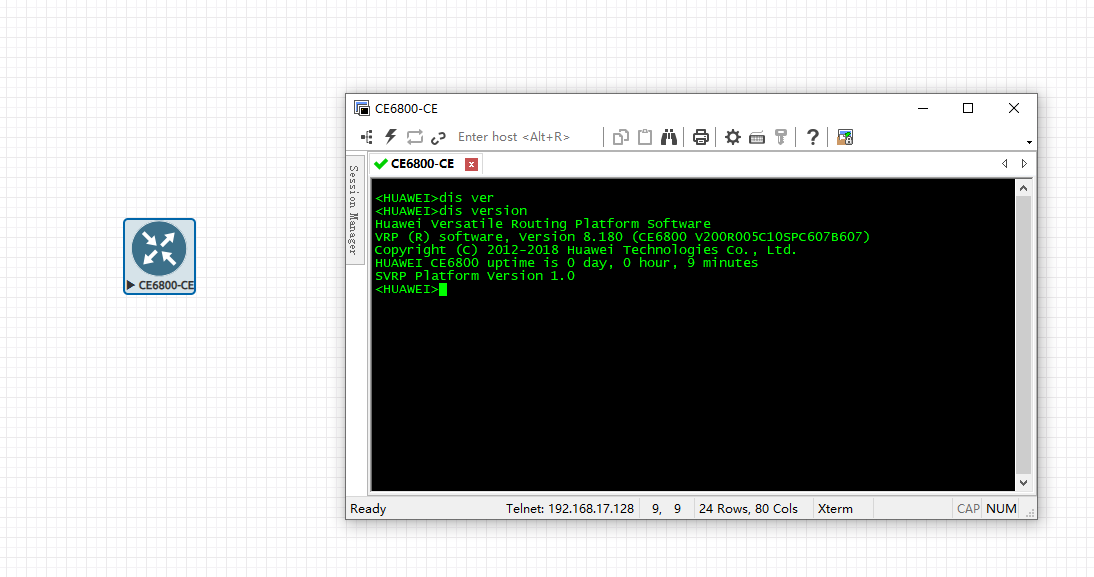Click the VRP (R) software version line
Screen dimensions: 1094x577
tap(622, 237)
